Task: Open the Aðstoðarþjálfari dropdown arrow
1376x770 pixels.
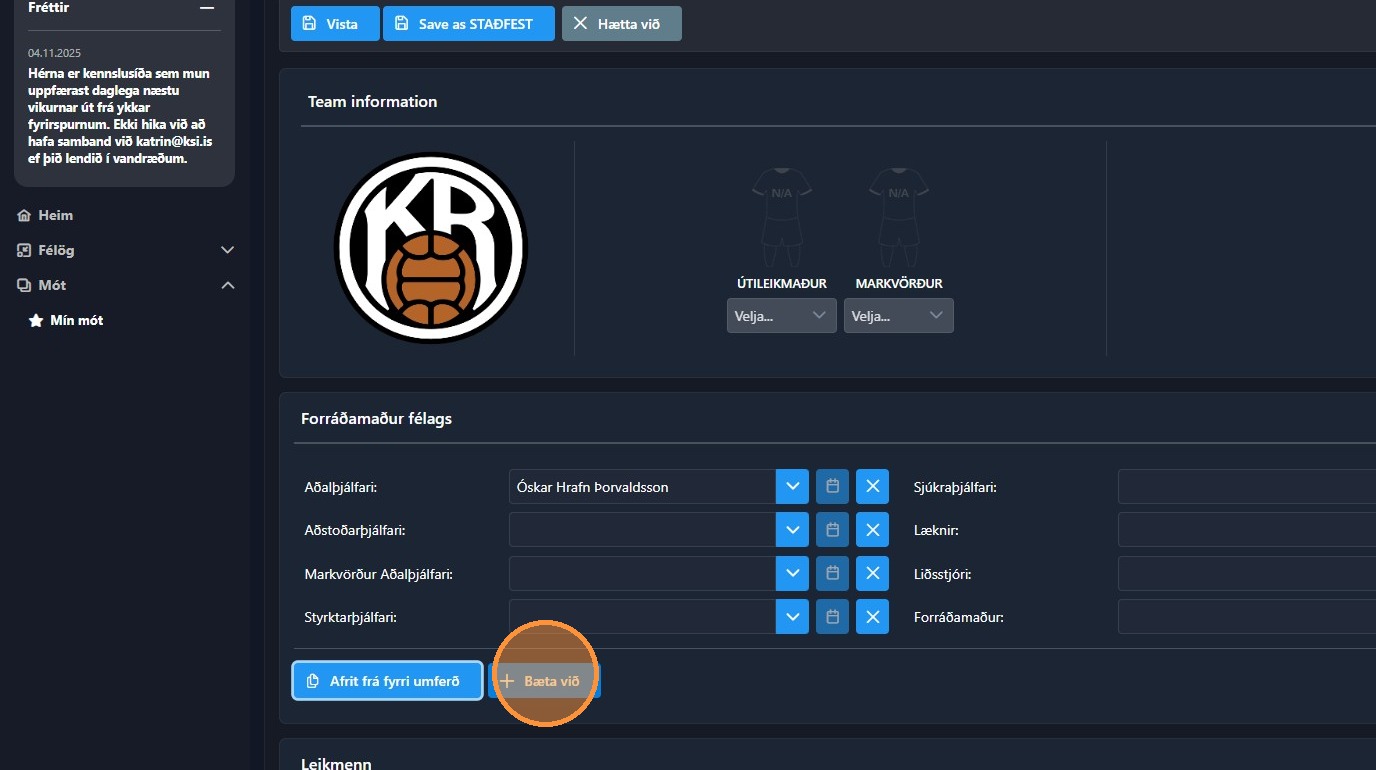Action: (793, 530)
